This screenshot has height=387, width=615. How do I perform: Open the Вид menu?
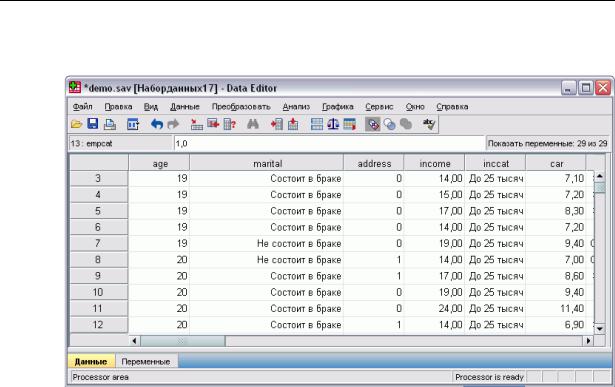[151, 107]
